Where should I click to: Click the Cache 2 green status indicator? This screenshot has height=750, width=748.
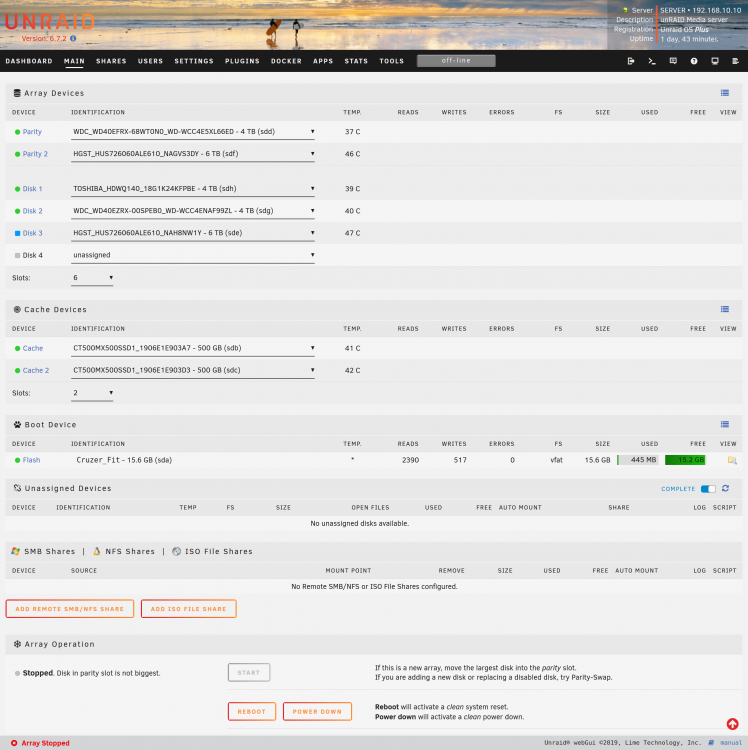tap(17, 371)
